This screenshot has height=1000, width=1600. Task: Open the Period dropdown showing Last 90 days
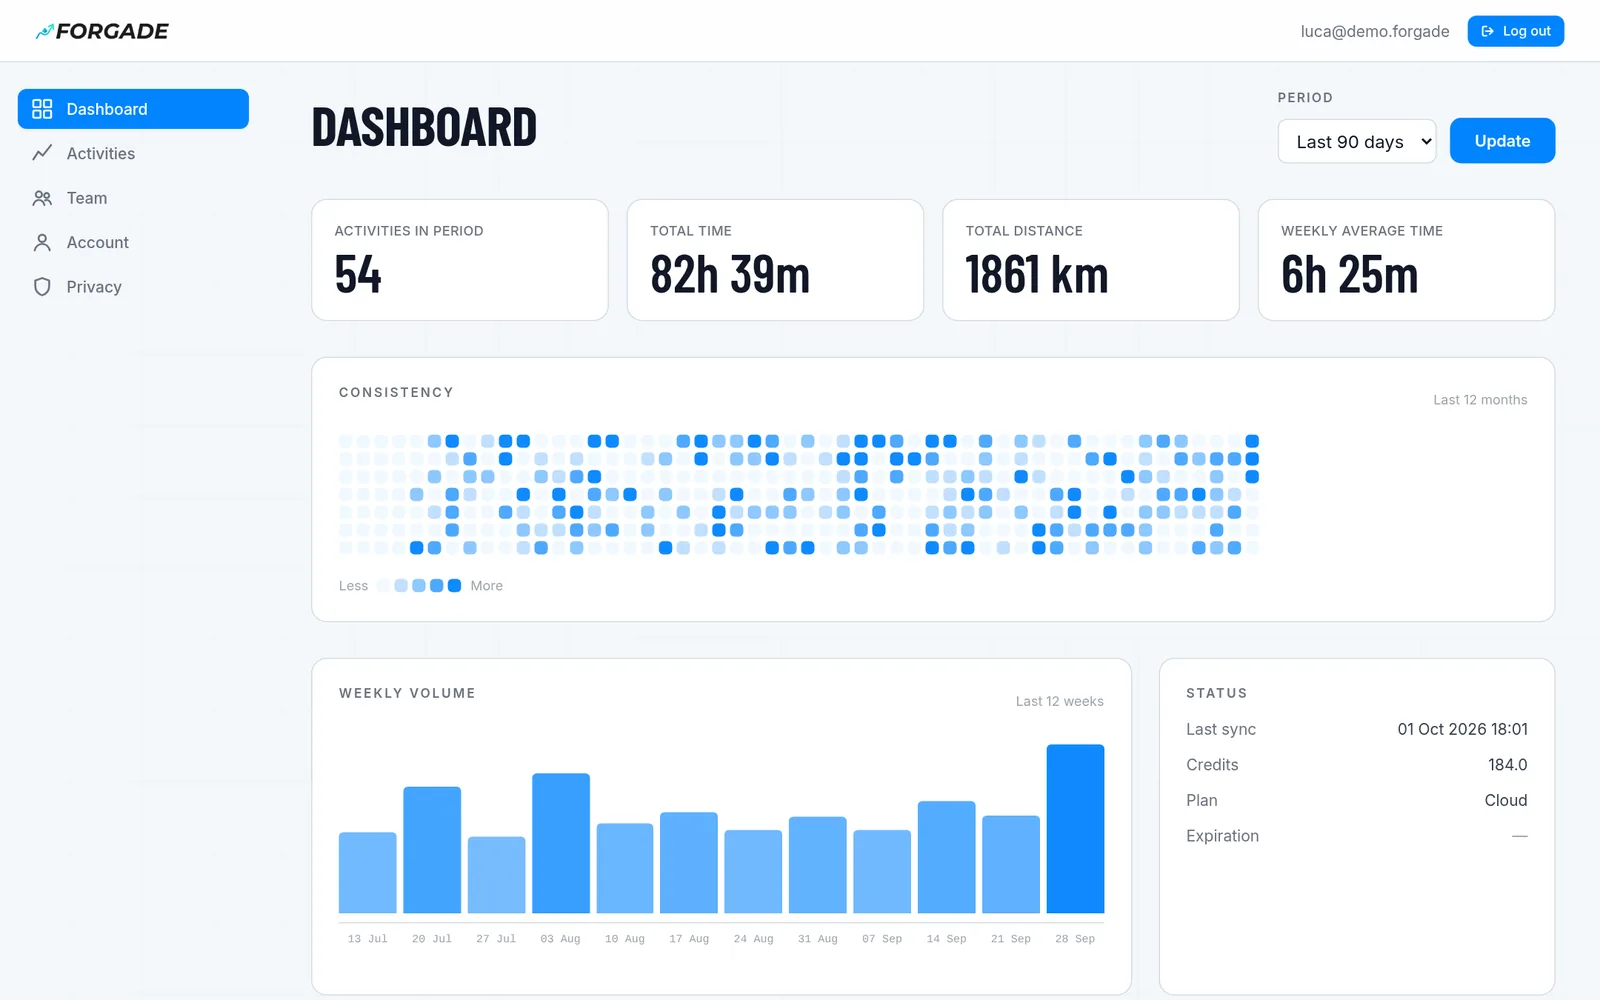tap(1357, 141)
